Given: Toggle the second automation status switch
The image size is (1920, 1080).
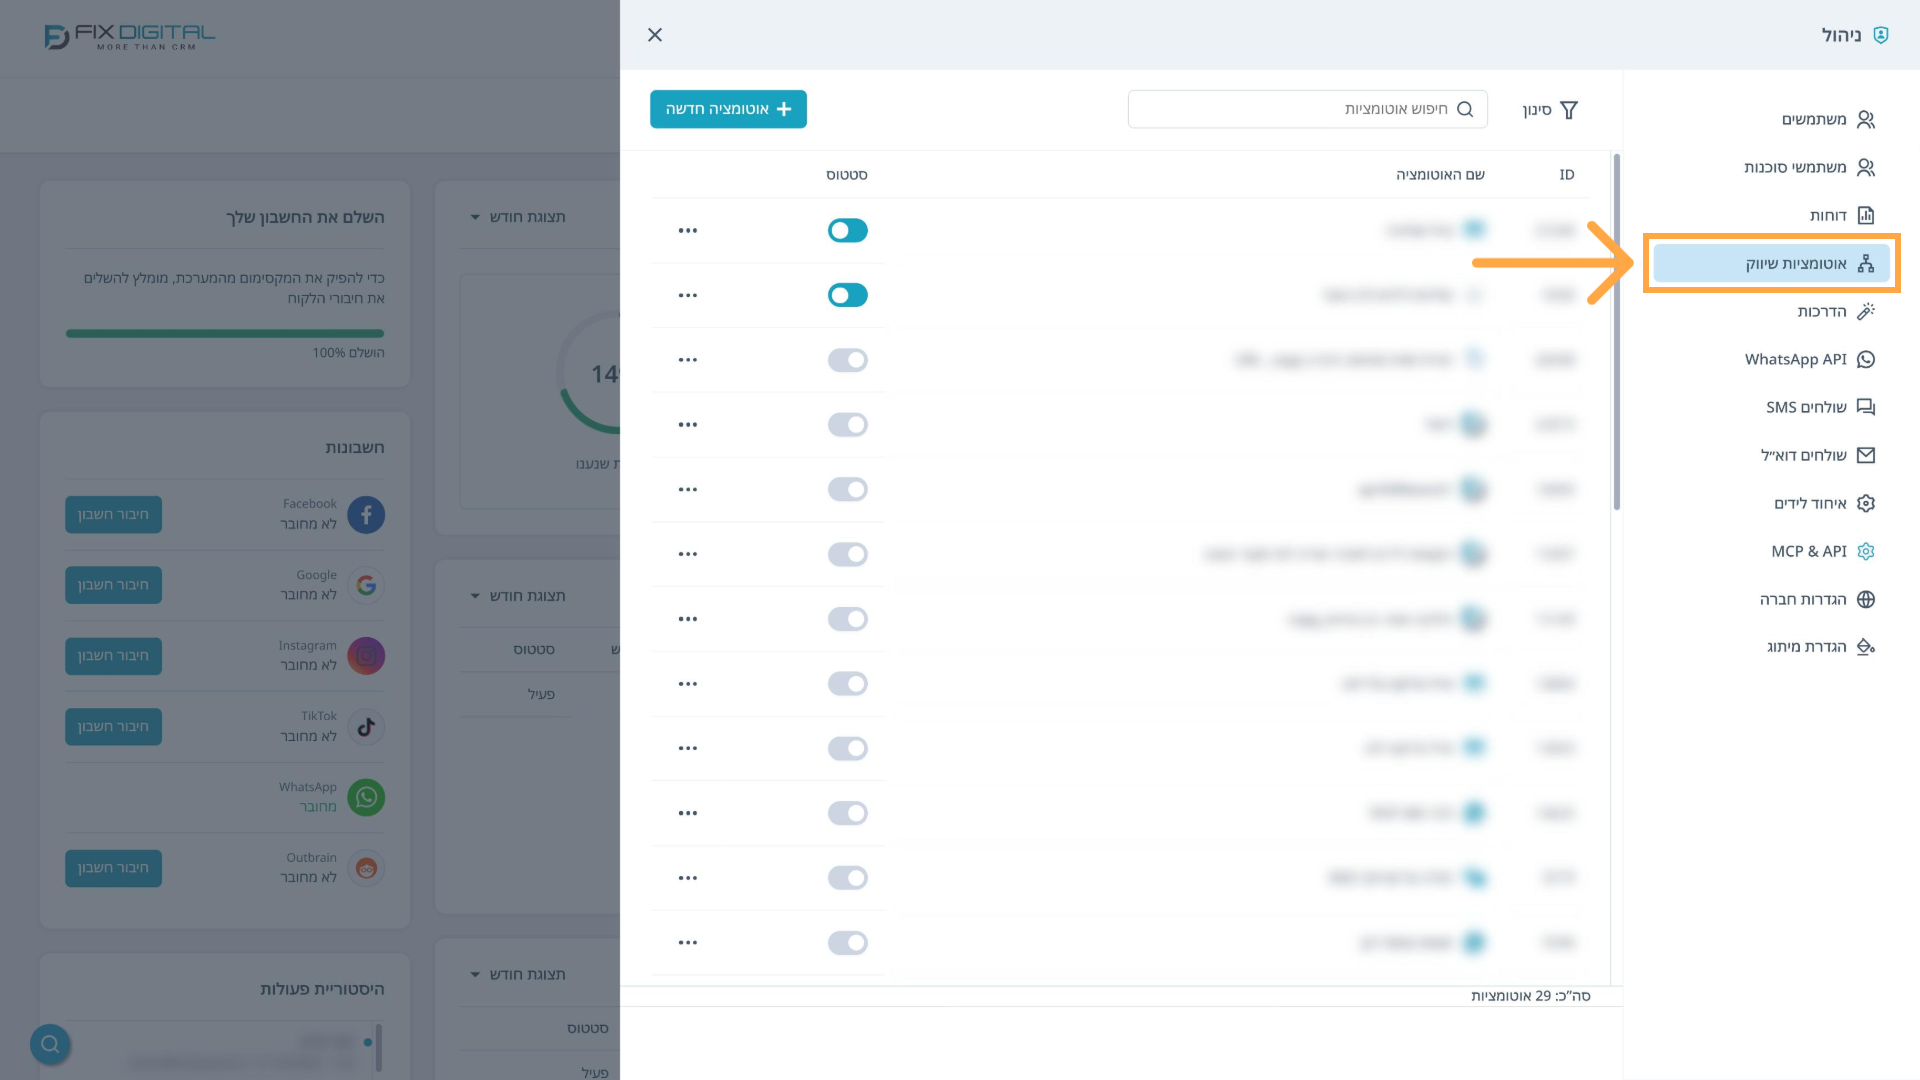Looking at the screenshot, I should tap(847, 295).
